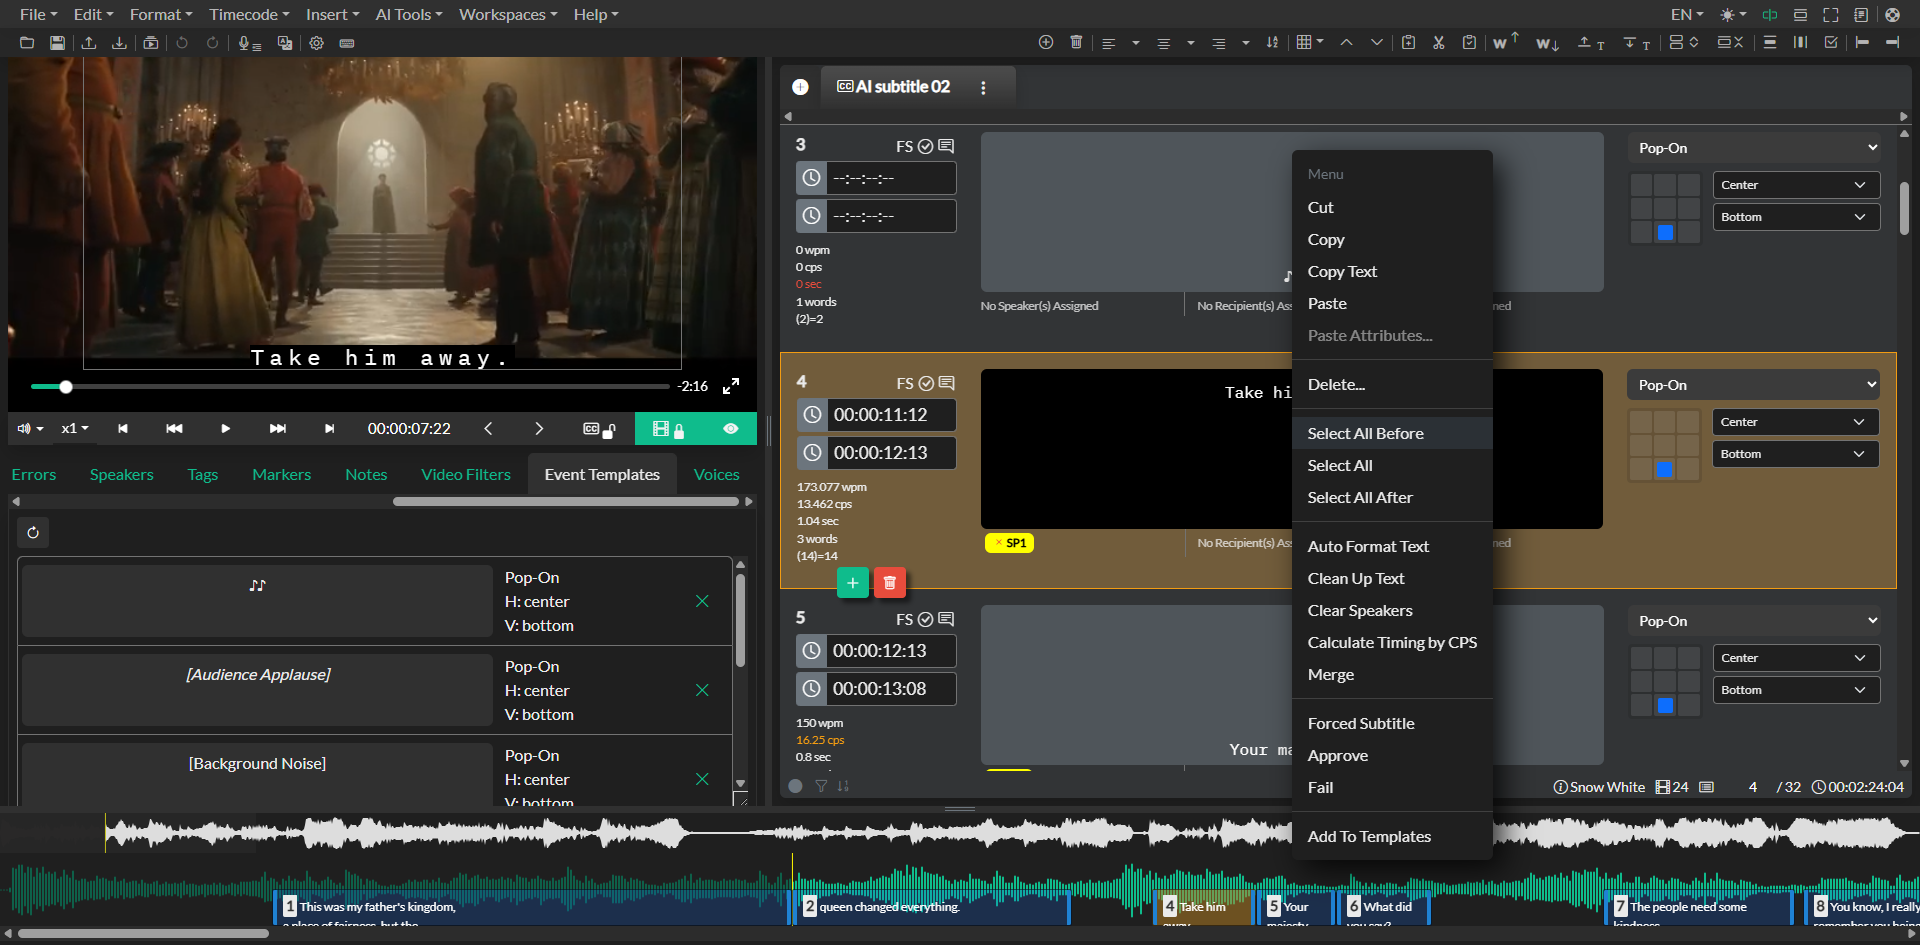Click the left-align text icon
Viewport: 1920px width, 945px height.
(1108, 43)
